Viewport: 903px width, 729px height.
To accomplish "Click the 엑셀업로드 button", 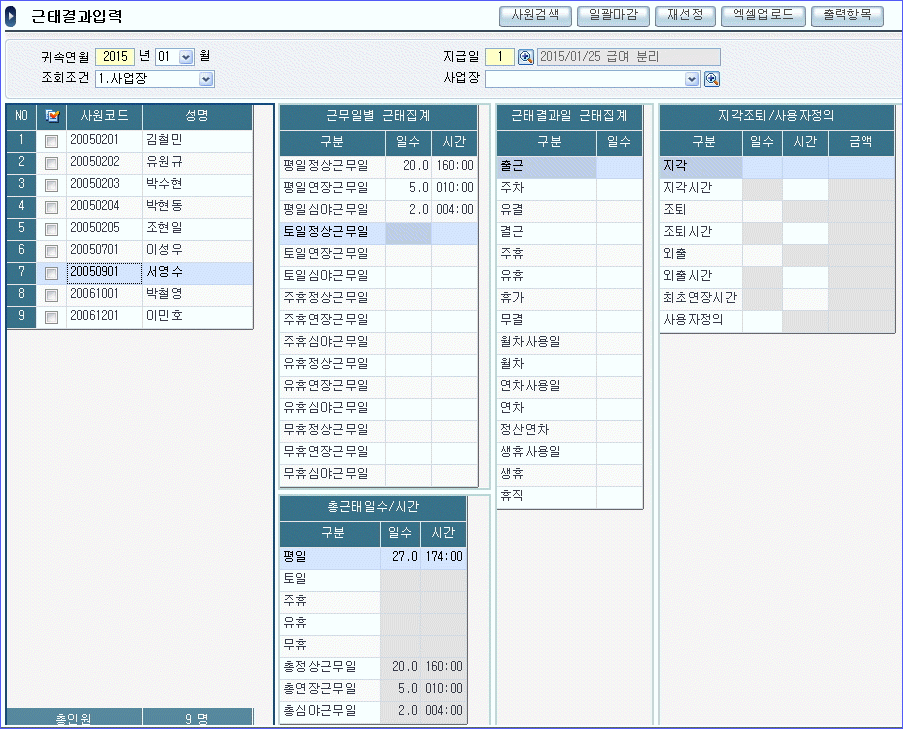I will pos(764,16).
